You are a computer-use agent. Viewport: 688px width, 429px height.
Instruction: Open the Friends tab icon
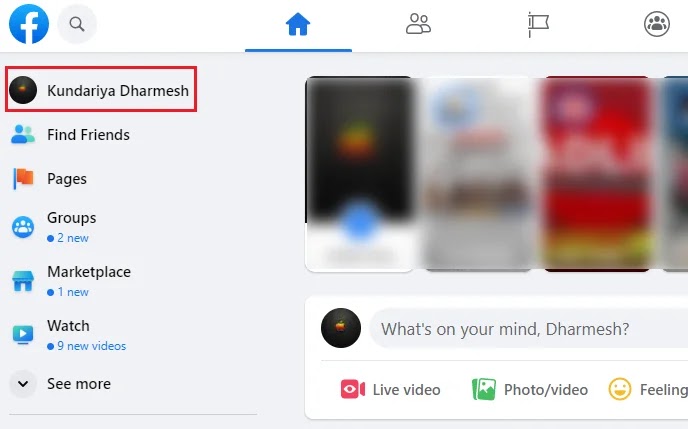[418, 24]
